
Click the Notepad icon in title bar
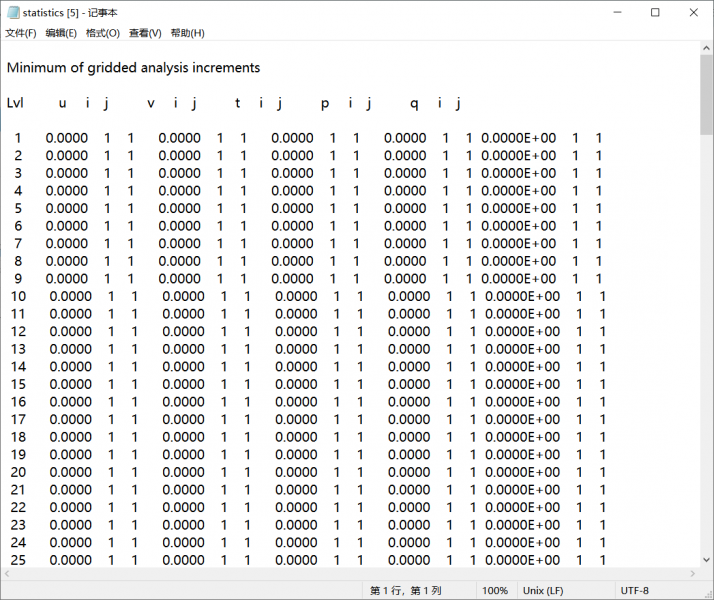13,12
